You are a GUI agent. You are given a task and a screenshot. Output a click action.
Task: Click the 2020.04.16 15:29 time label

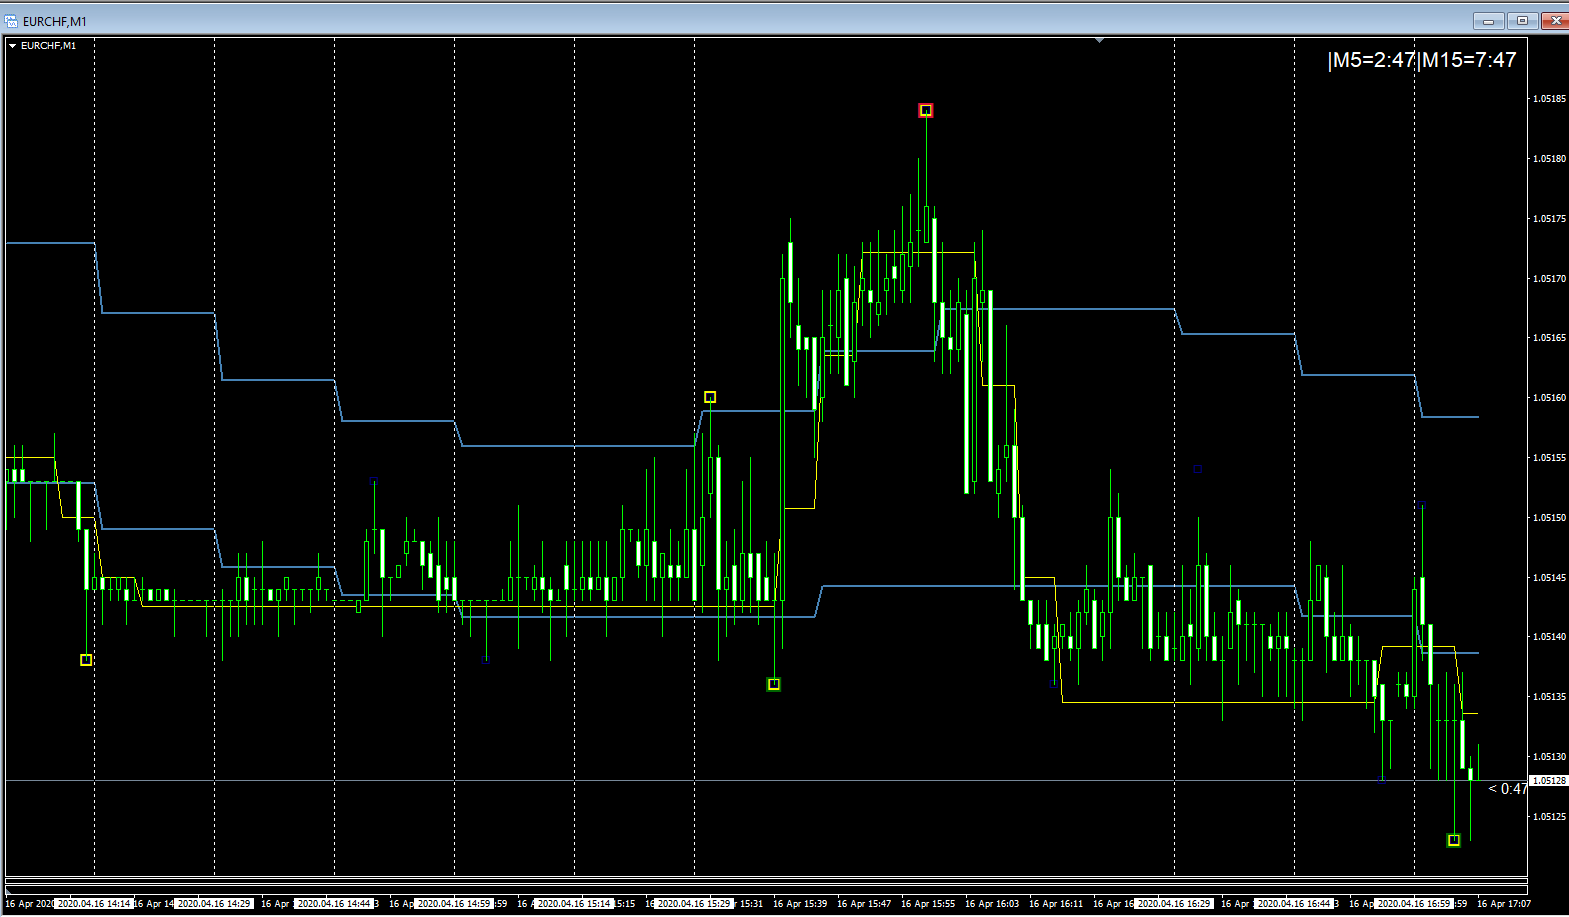pos(694,904)
